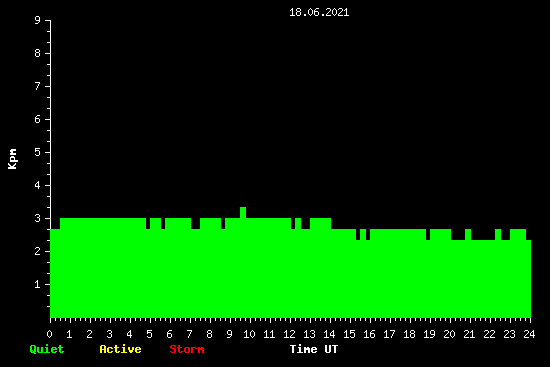550x367 pixels.
Task: Click the value 5 on the Kp axis
Action: [38, 152]
